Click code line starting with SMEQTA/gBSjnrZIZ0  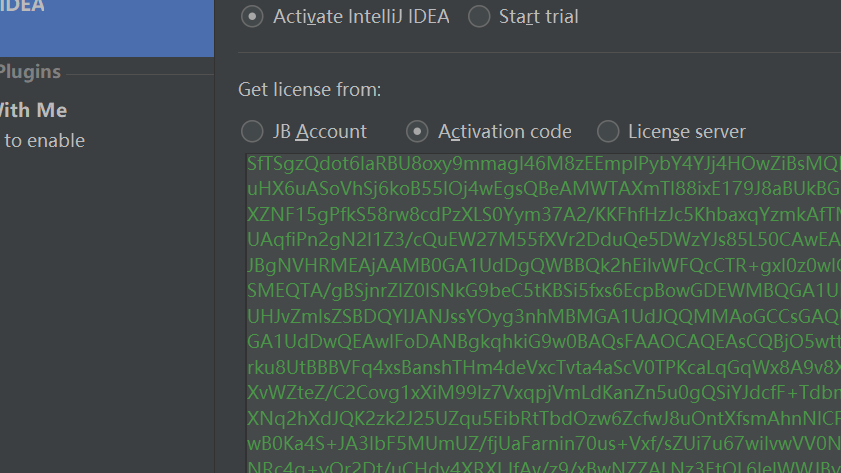tap(544, 291)
